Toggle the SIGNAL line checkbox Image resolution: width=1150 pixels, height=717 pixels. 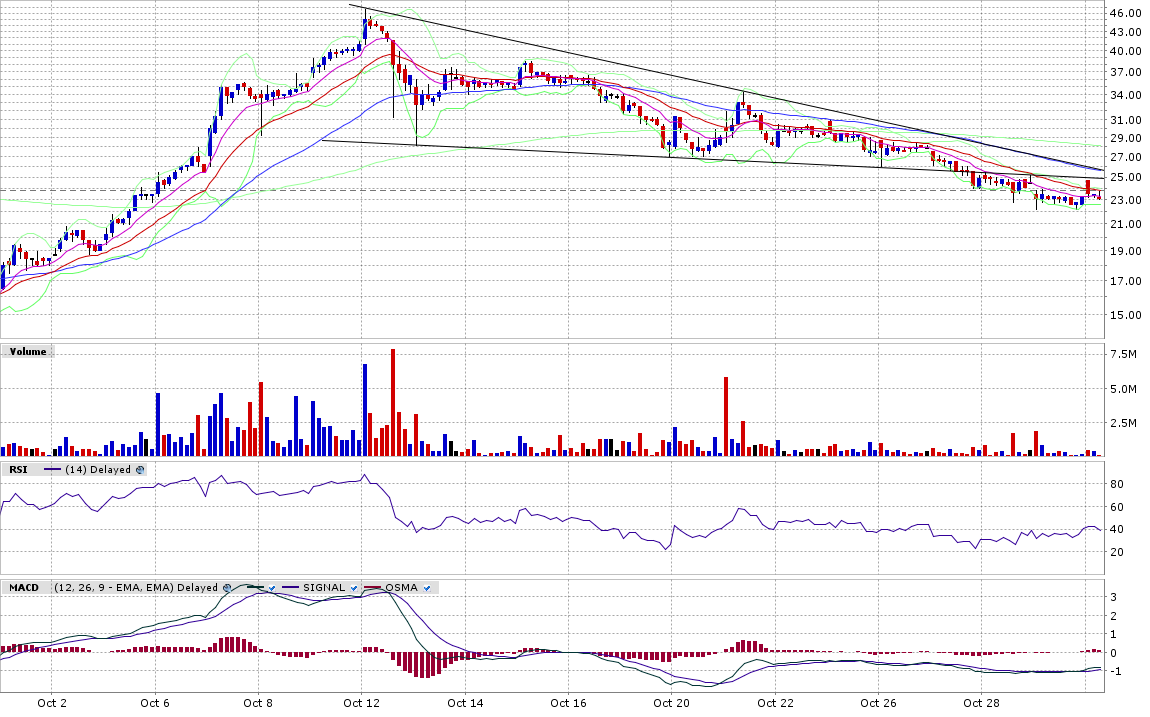click(354, 588)
